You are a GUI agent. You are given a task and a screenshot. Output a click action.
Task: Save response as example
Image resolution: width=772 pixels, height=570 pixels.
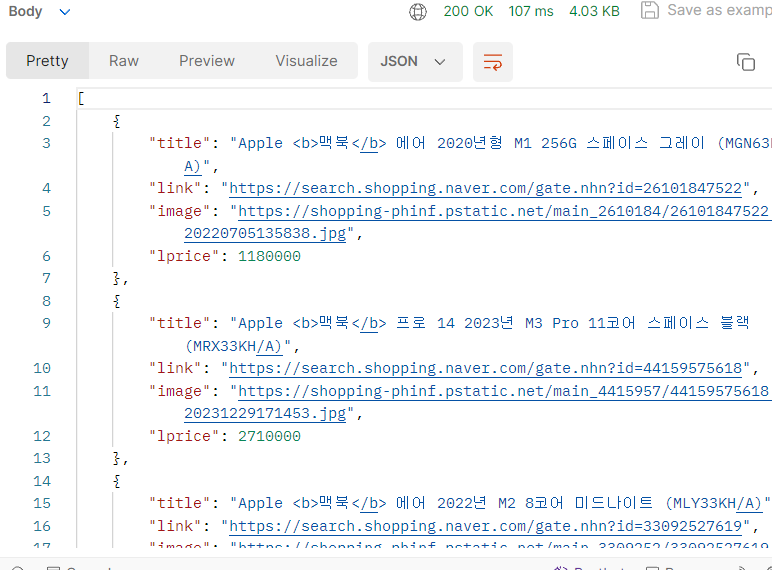pyautogui.click(x=719, y=10)
